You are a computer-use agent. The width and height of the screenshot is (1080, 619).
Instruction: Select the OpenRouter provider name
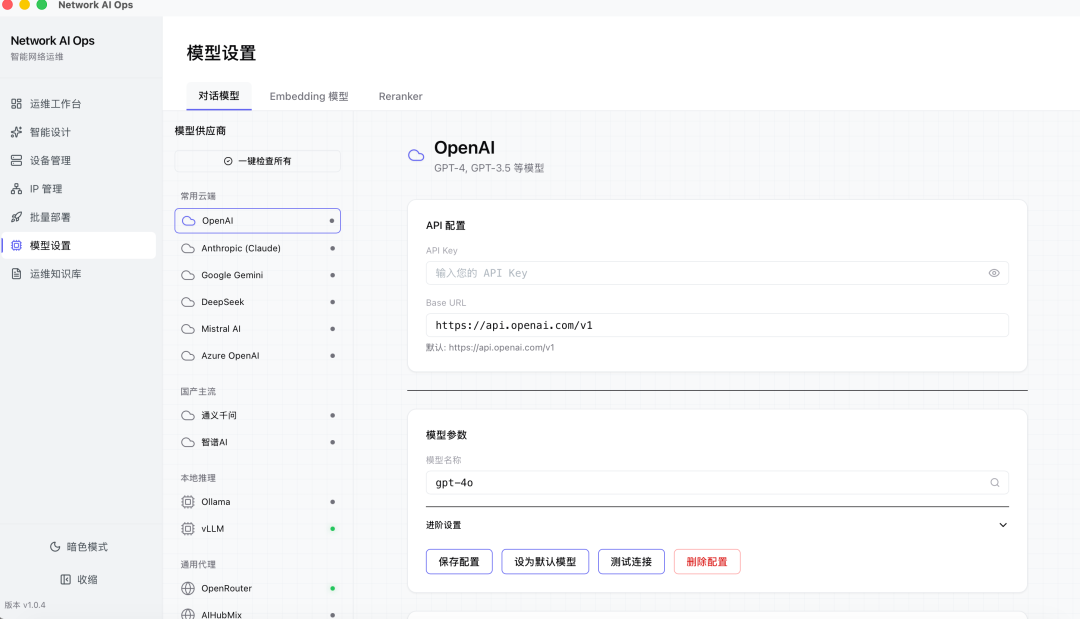(x=227, y=588)
